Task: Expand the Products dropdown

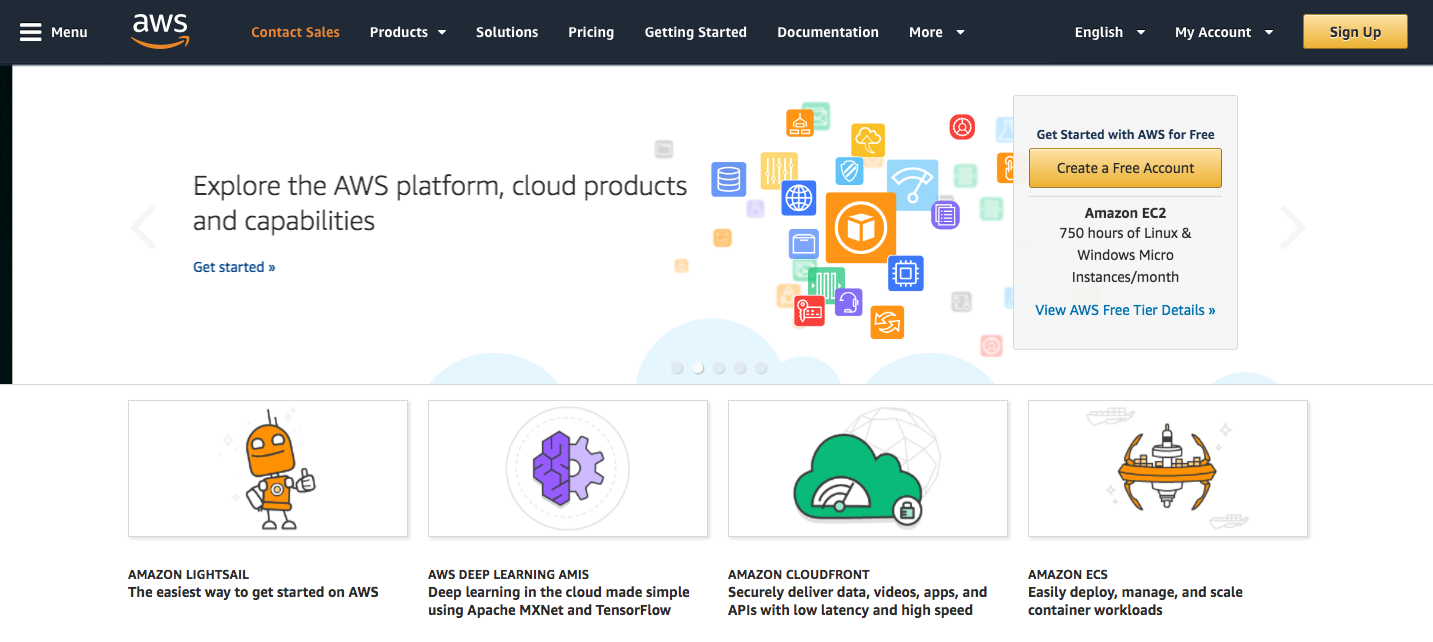Action: pos(408,32)
